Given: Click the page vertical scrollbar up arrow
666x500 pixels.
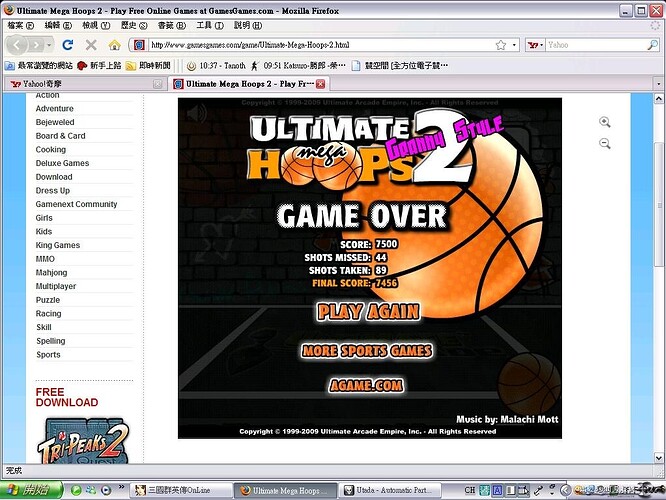Looking at the screenshot, I should (x=658, y=99).
